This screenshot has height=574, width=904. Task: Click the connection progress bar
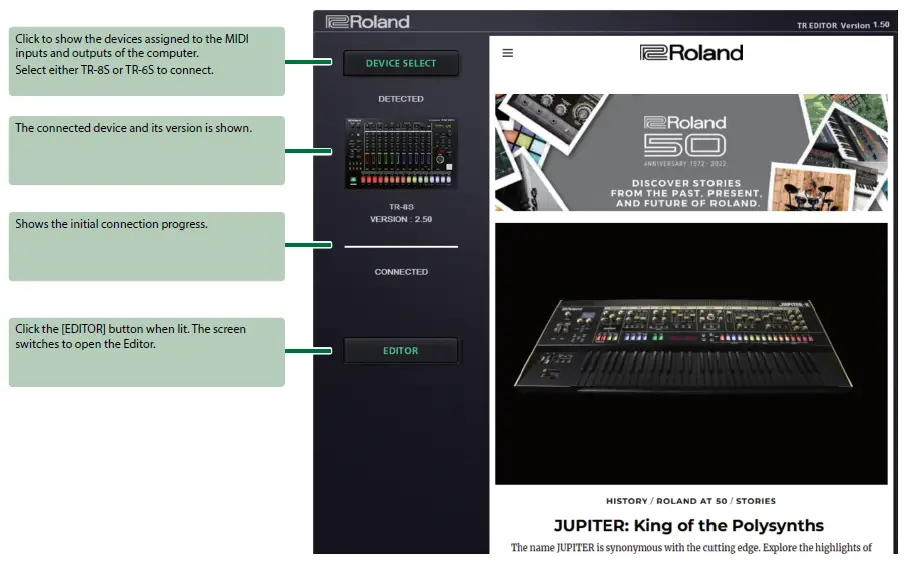coord(401,247)
